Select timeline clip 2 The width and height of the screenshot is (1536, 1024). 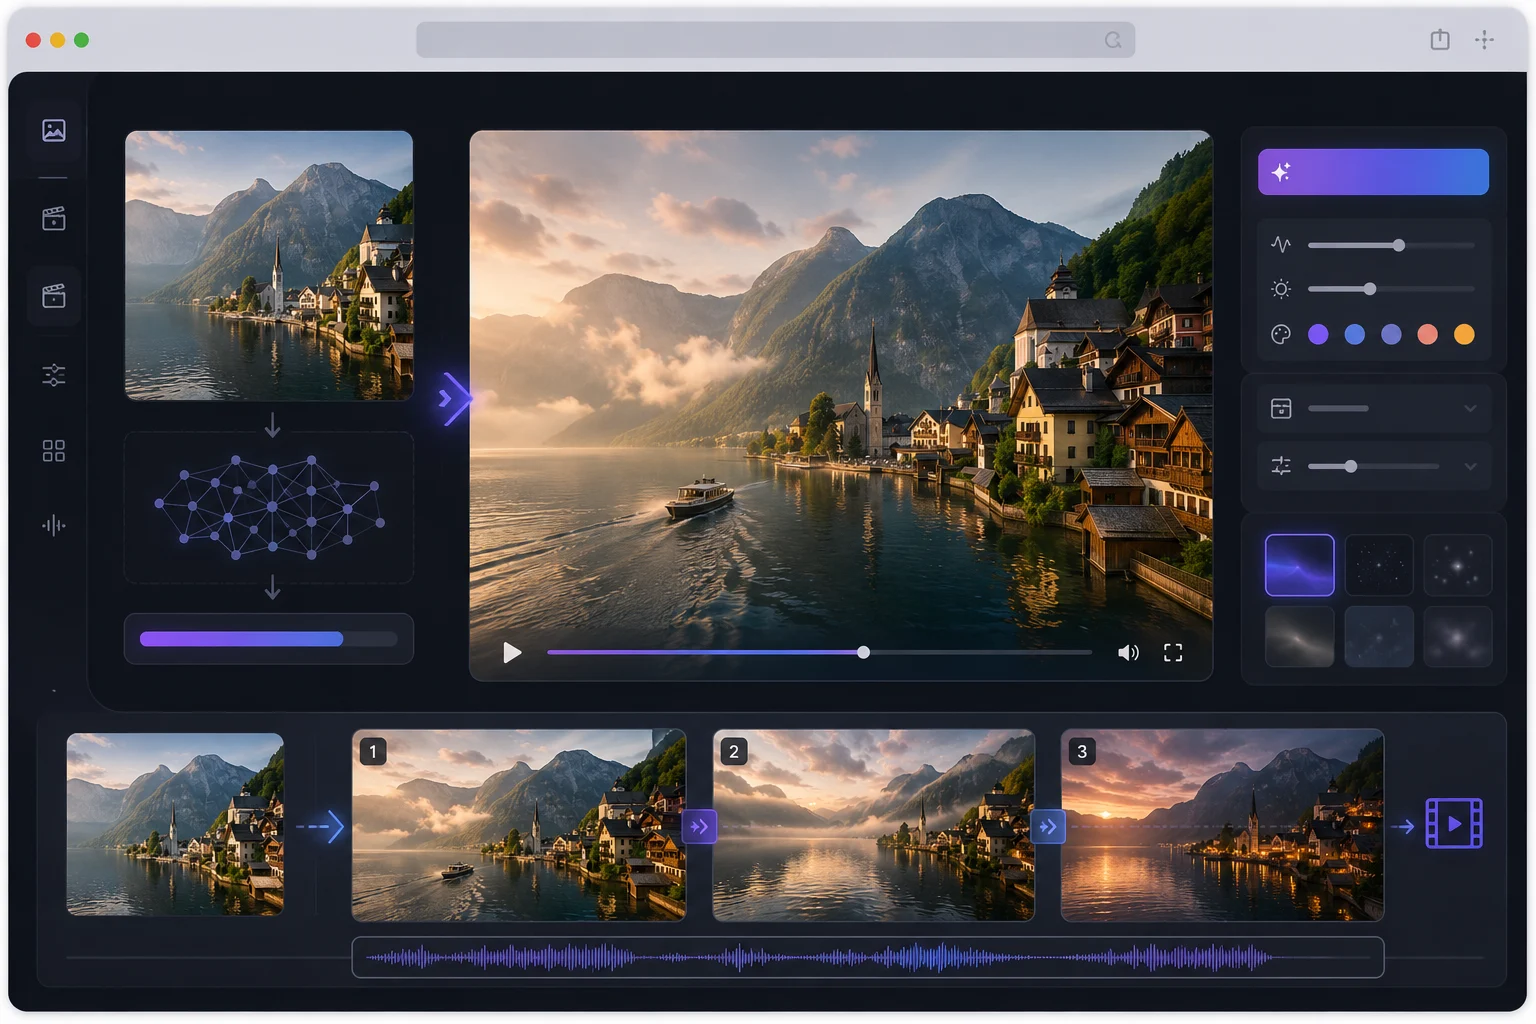point(873,825)
